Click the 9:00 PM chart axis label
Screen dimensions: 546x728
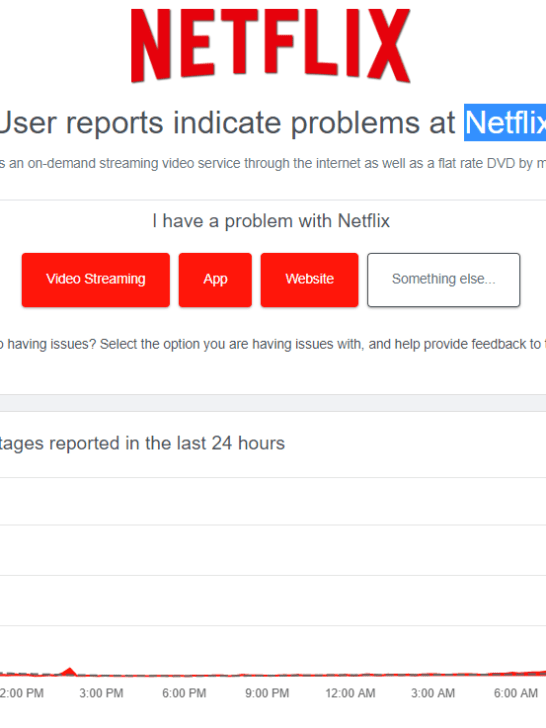(x=267, y=693)
